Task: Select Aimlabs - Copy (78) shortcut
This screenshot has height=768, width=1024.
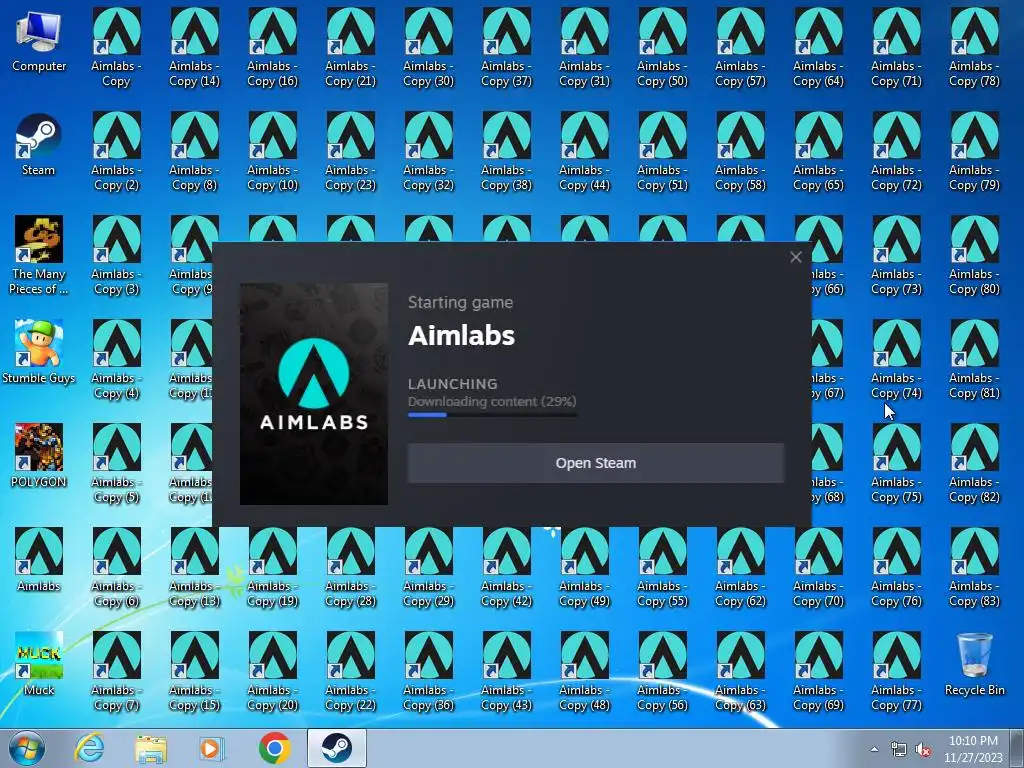Action: pos(974,48)
